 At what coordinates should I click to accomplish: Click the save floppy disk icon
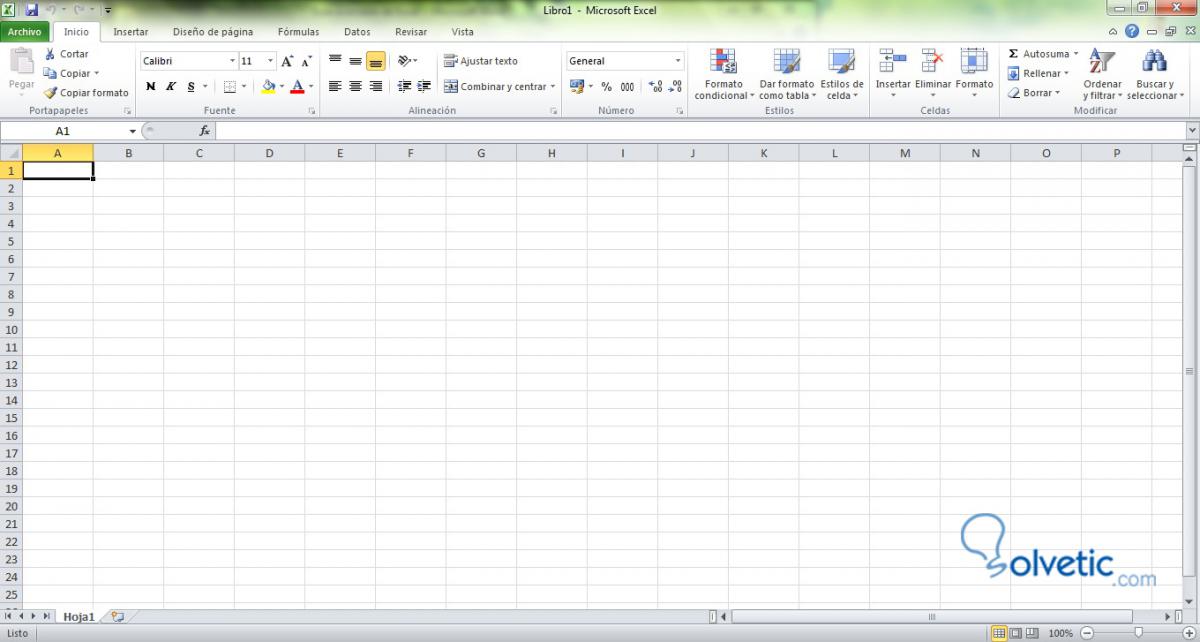(32, 10)
